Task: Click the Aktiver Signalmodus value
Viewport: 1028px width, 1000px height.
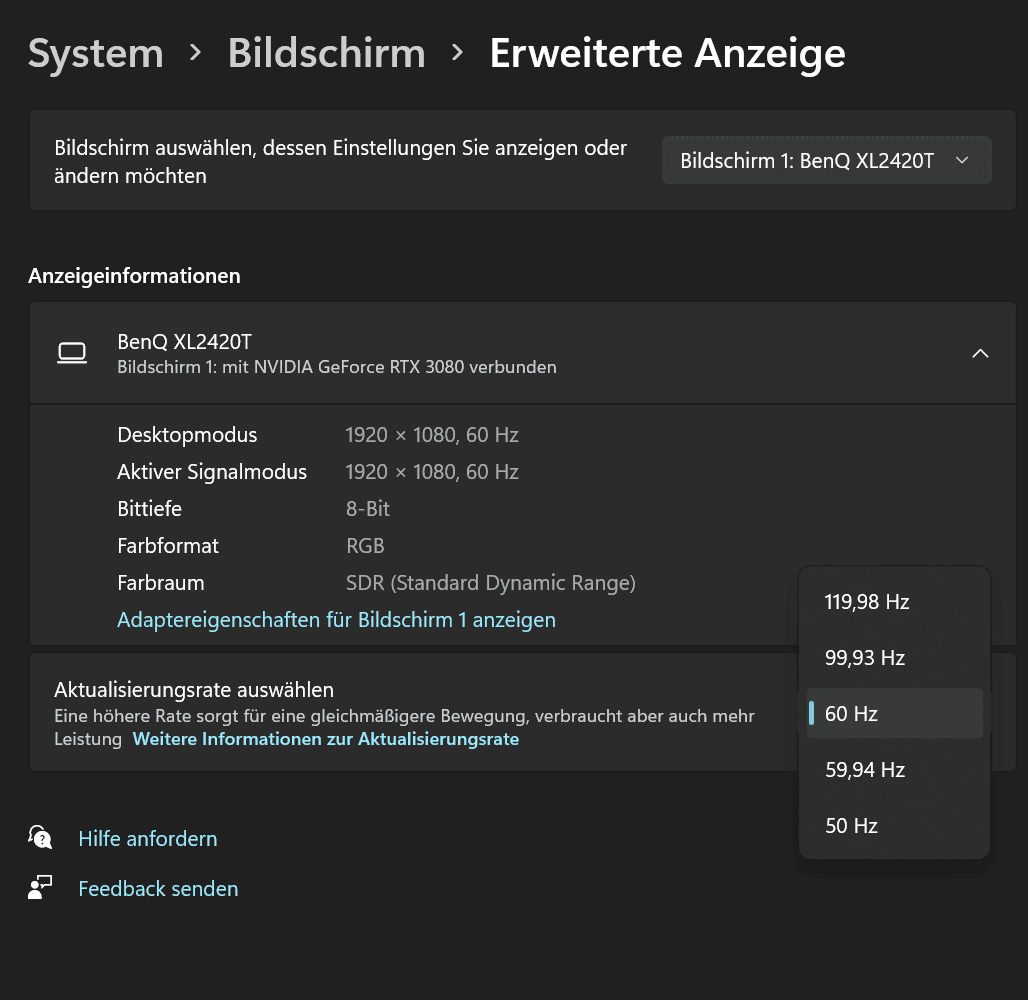Action: [x=432, y=472]
